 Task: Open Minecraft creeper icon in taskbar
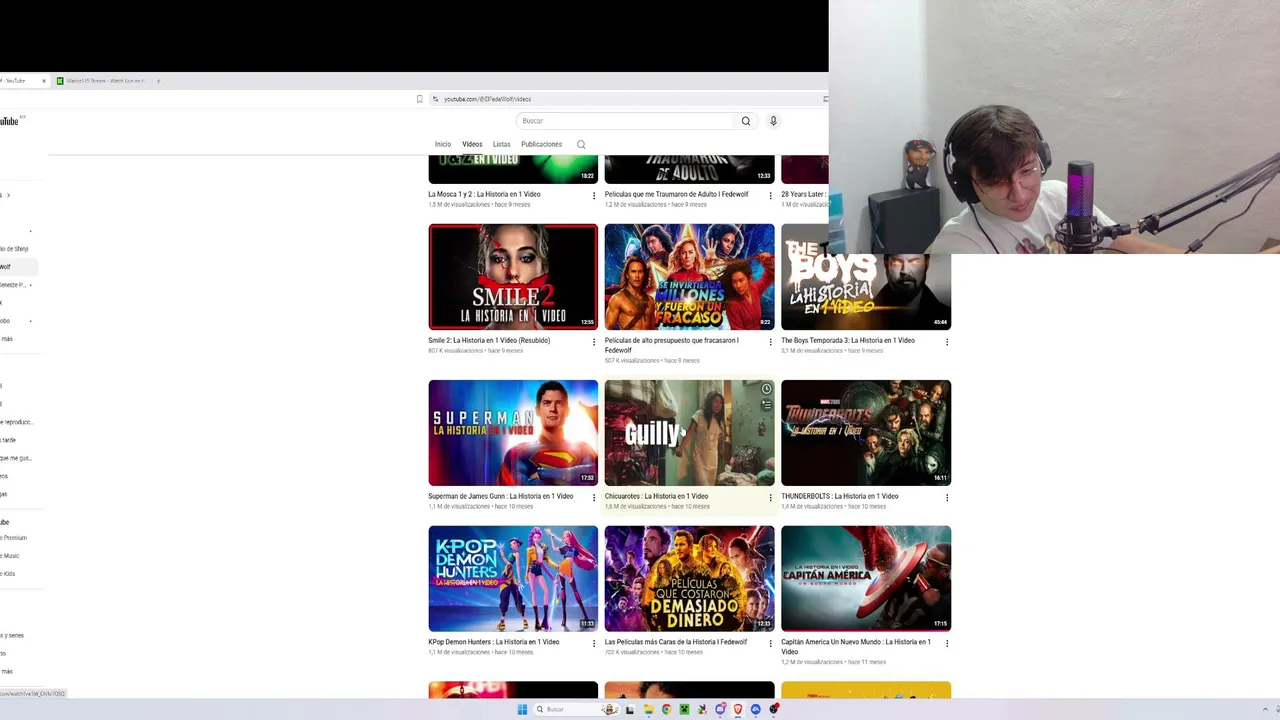[684, 710]
